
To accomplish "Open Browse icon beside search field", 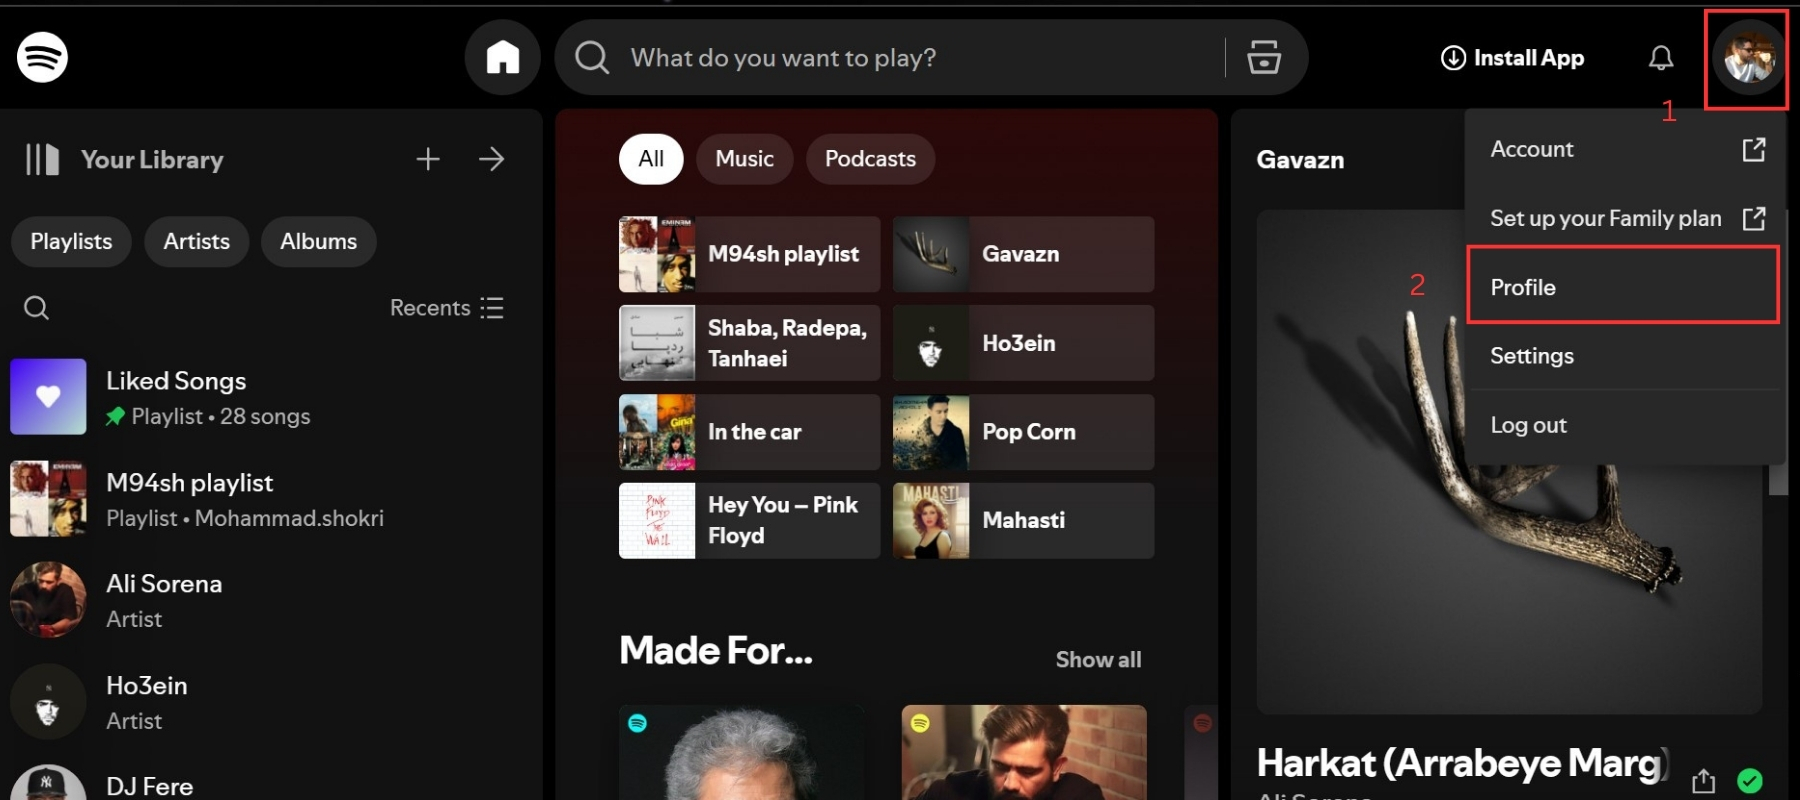I will 1264,57.
